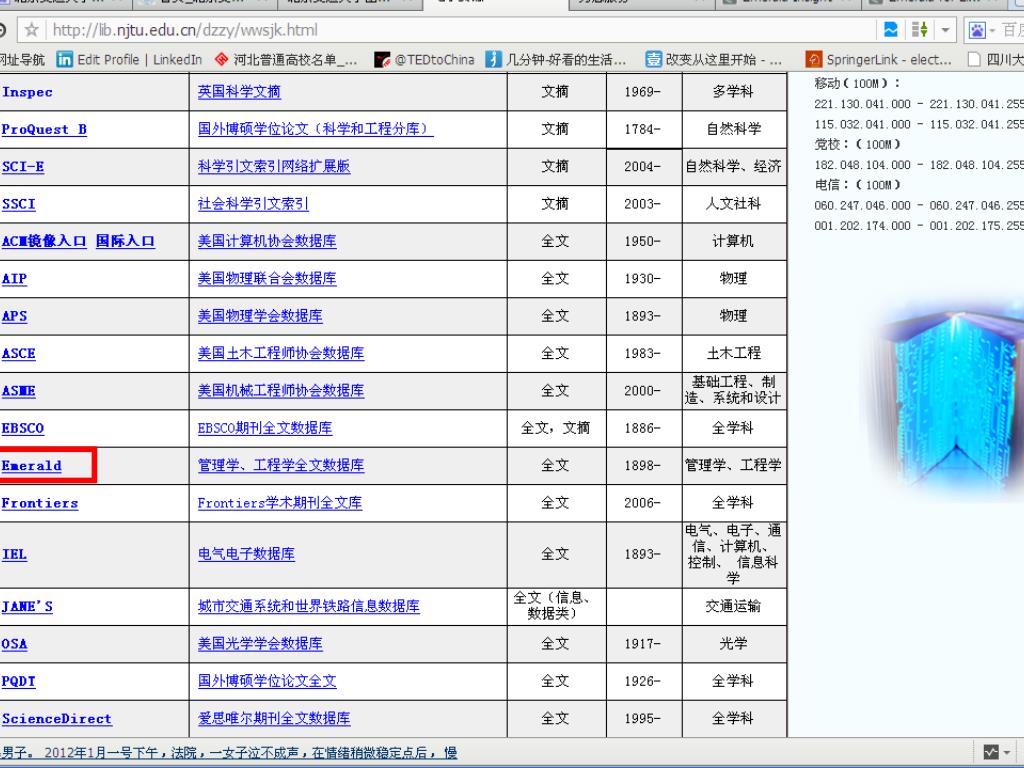Open the ASCE database link

(18, 353)
